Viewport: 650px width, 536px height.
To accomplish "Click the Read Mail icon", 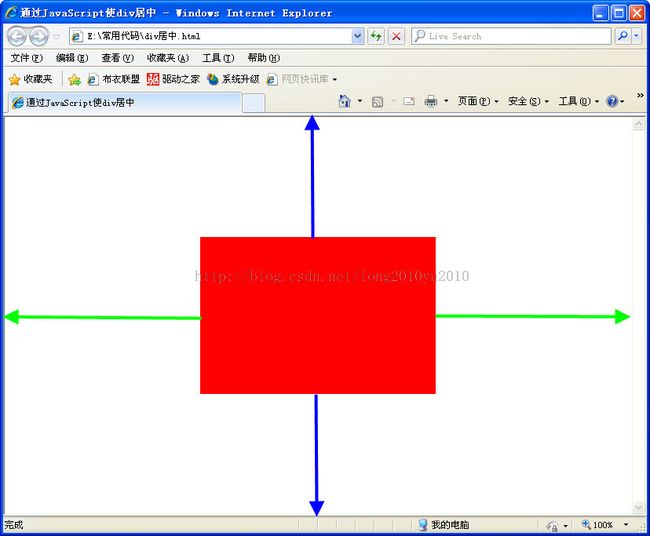I will 409,102.
